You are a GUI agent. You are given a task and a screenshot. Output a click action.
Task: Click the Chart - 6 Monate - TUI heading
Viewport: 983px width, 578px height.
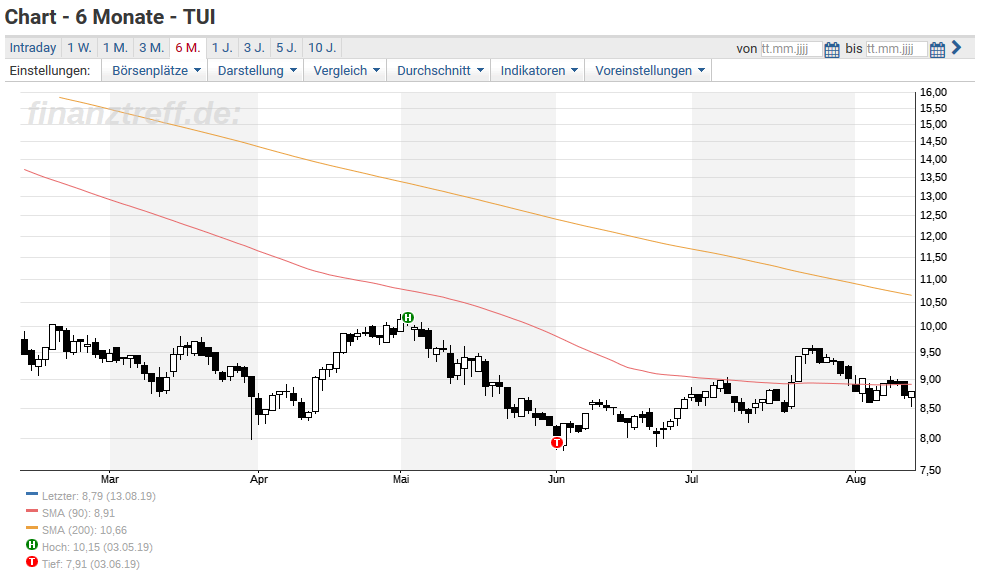(110, 17)
